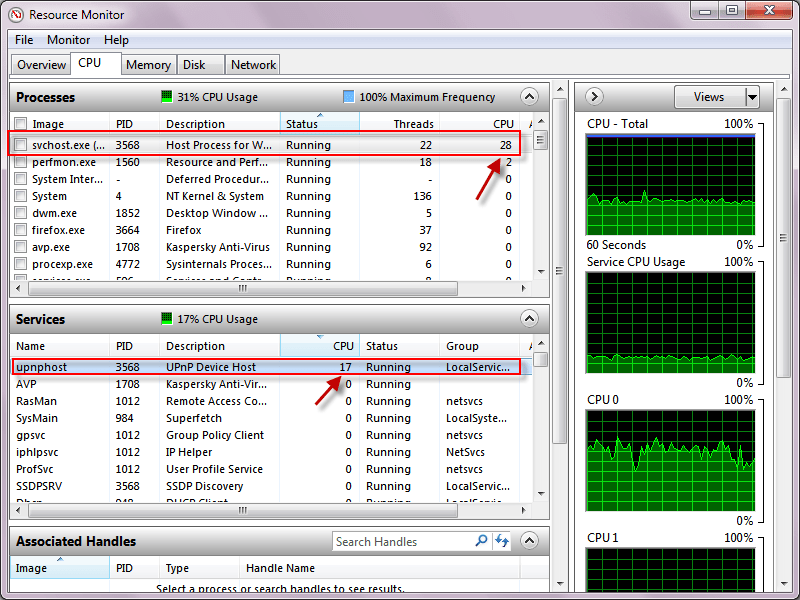This screenshot has width=800, height=600.
Task: Collapse the graphs pane using the arrow icon
Action: coord(593,97)
